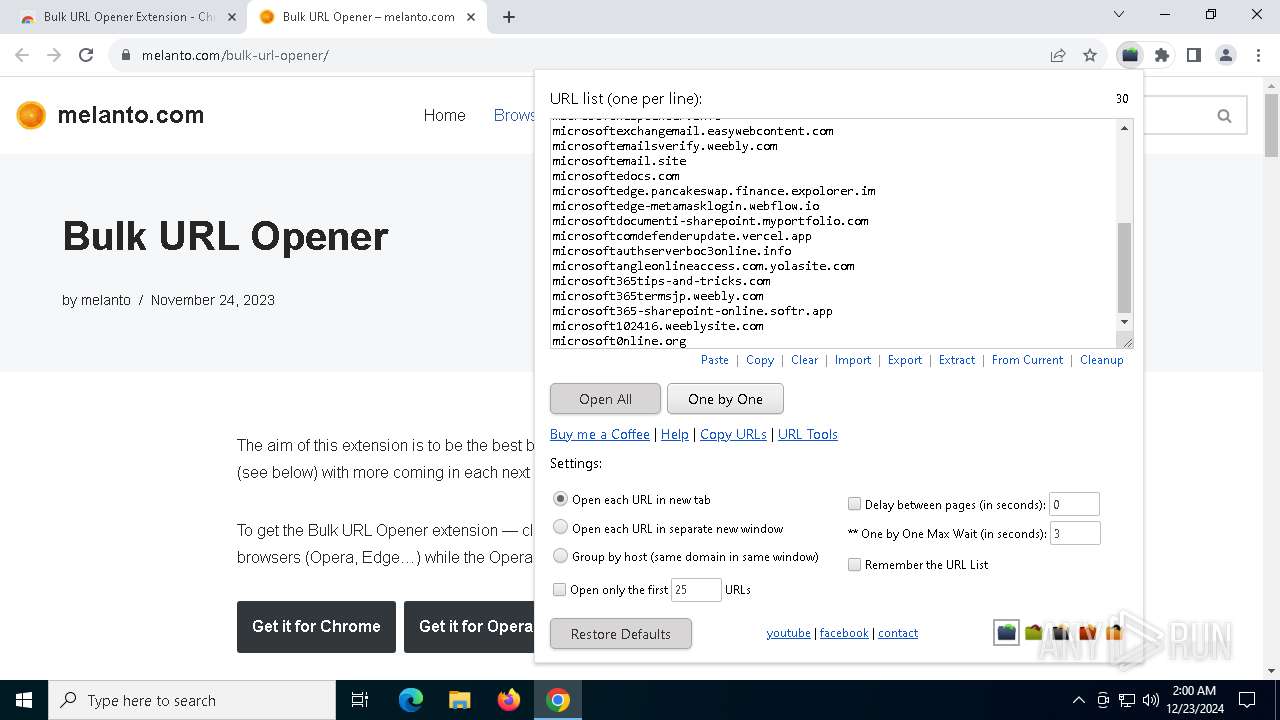
Task: Select Group by host option
Action: click(x=561, y=556)
